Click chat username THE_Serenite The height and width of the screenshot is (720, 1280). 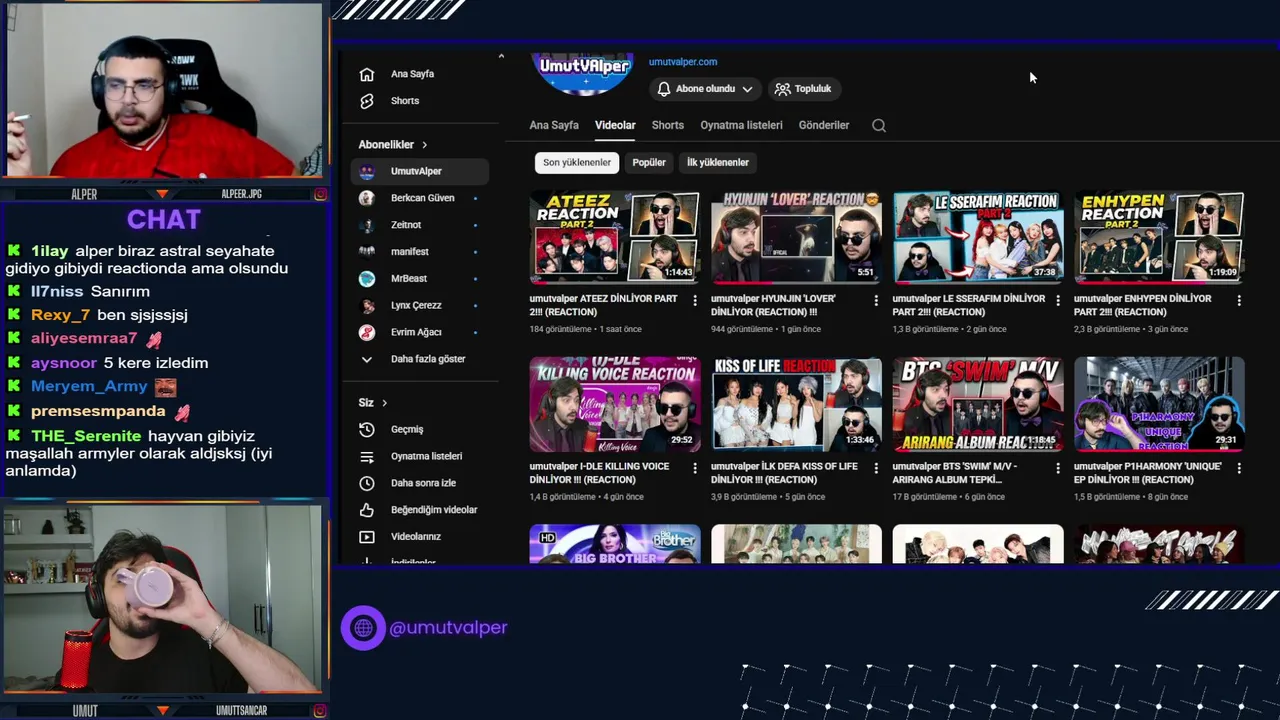point(86,436)
